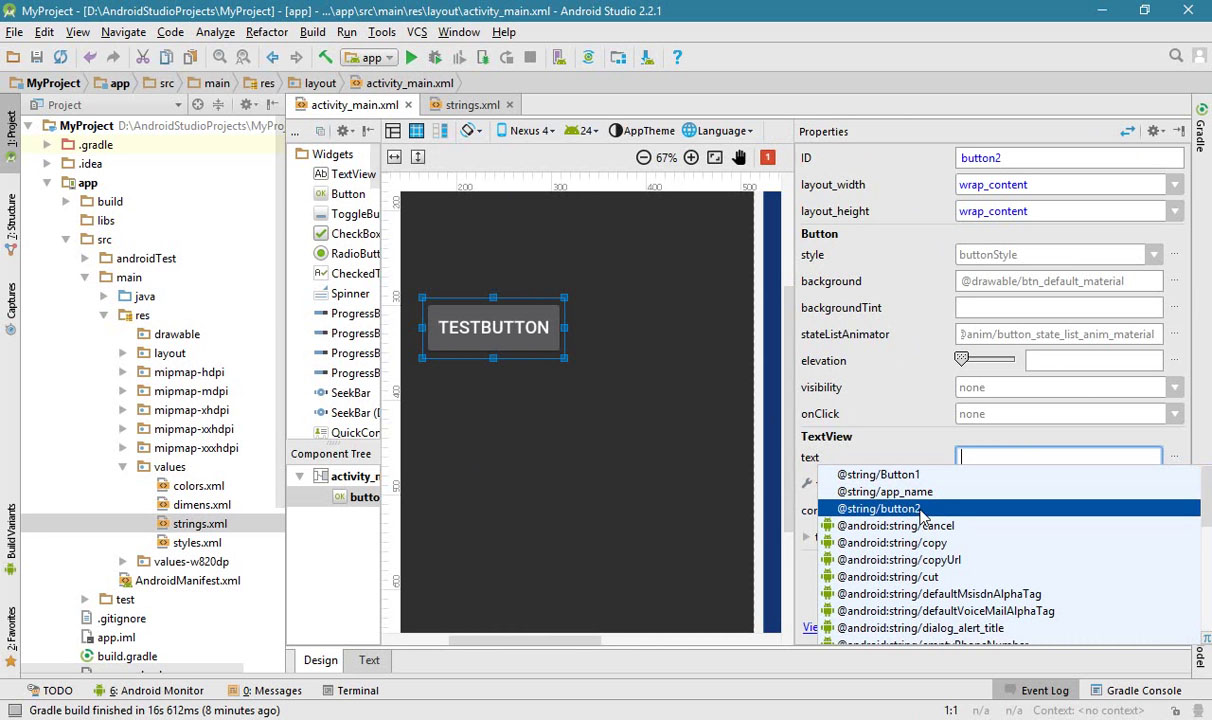
Task: Start debugging with the bug icon
Action: click(x=435, y=57)
